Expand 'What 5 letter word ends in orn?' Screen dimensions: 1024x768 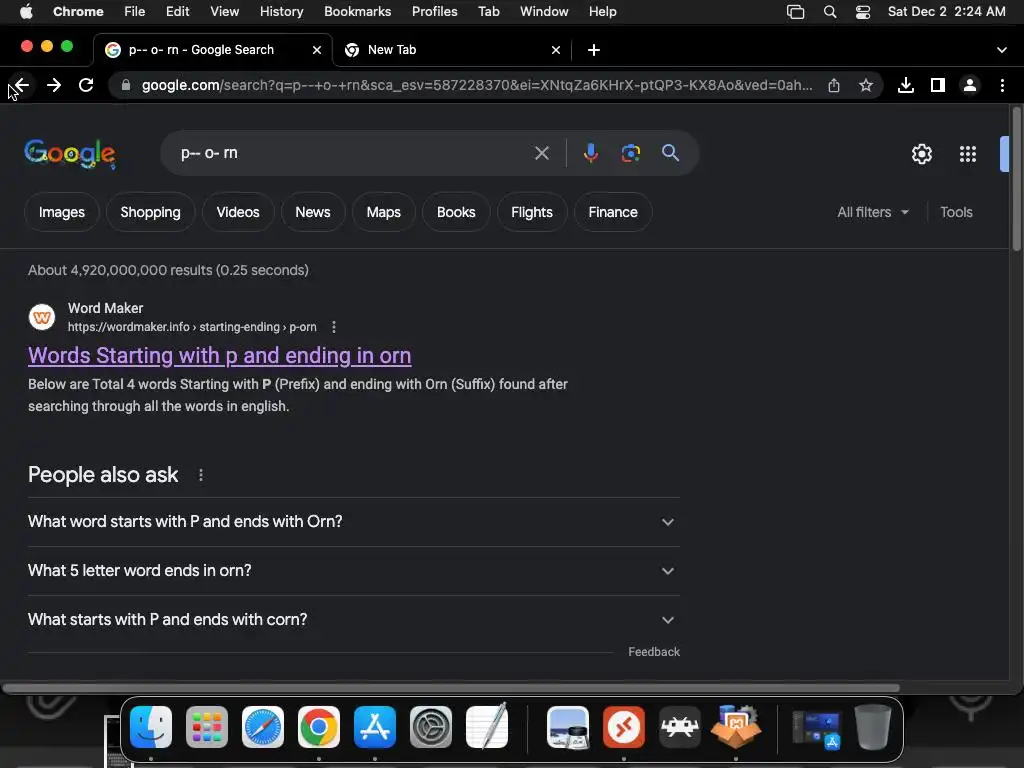[x=353, y=571]
